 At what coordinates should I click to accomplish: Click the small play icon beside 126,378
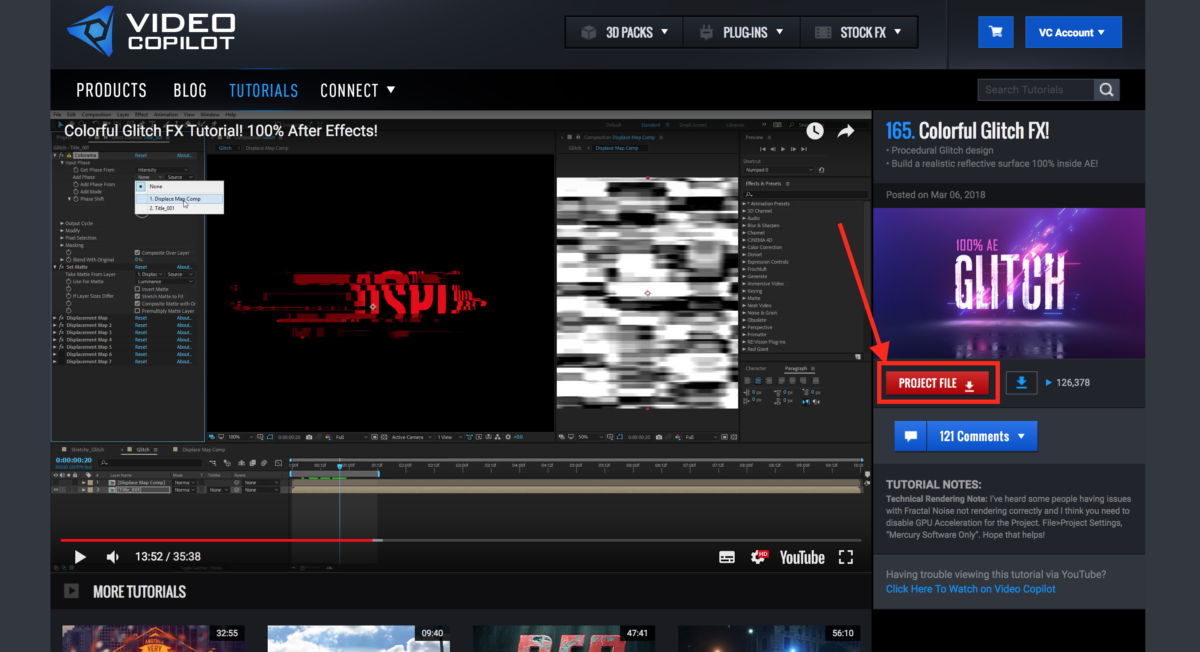pyautogui.click(x=1049, y=383)
